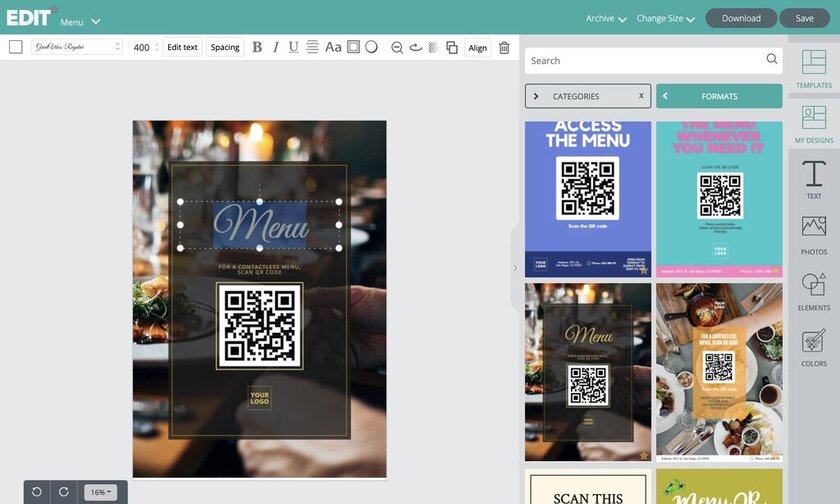Click the Spacing button
Viewport: 840px width, 504px height.
point(225,47)
